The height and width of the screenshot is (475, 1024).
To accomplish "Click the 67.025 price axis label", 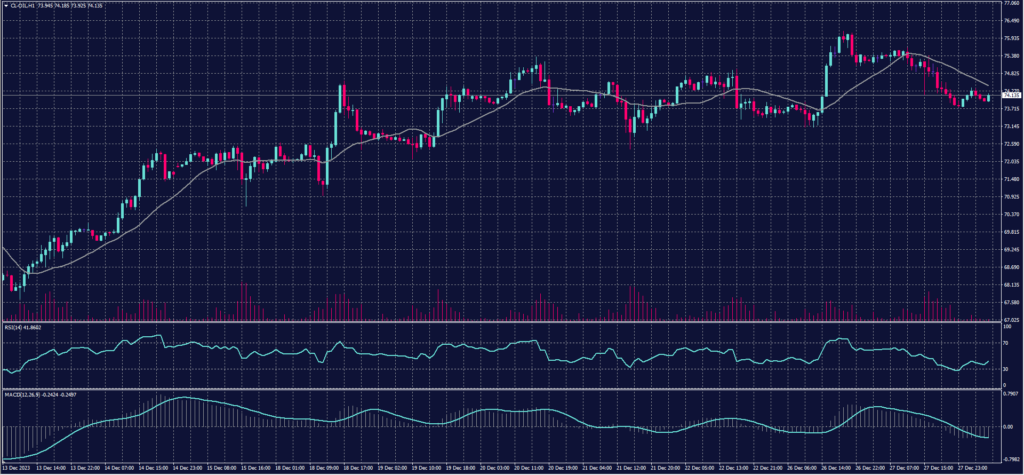I will click(x=1010, y=319).
